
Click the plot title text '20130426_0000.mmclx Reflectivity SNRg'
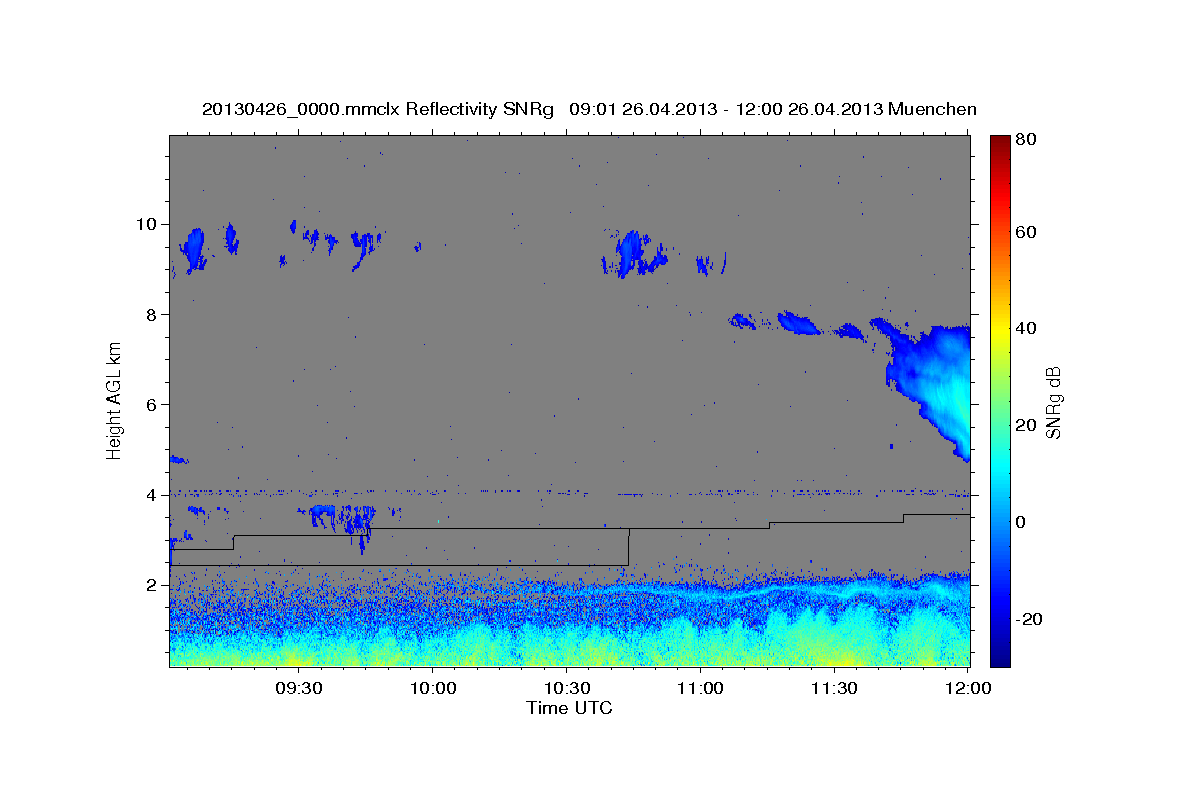(378, 109)
